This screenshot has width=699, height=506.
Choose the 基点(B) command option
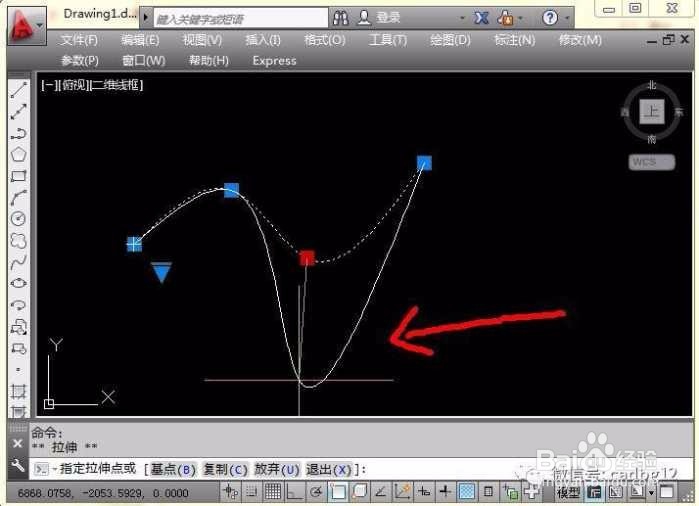[173, 469]
